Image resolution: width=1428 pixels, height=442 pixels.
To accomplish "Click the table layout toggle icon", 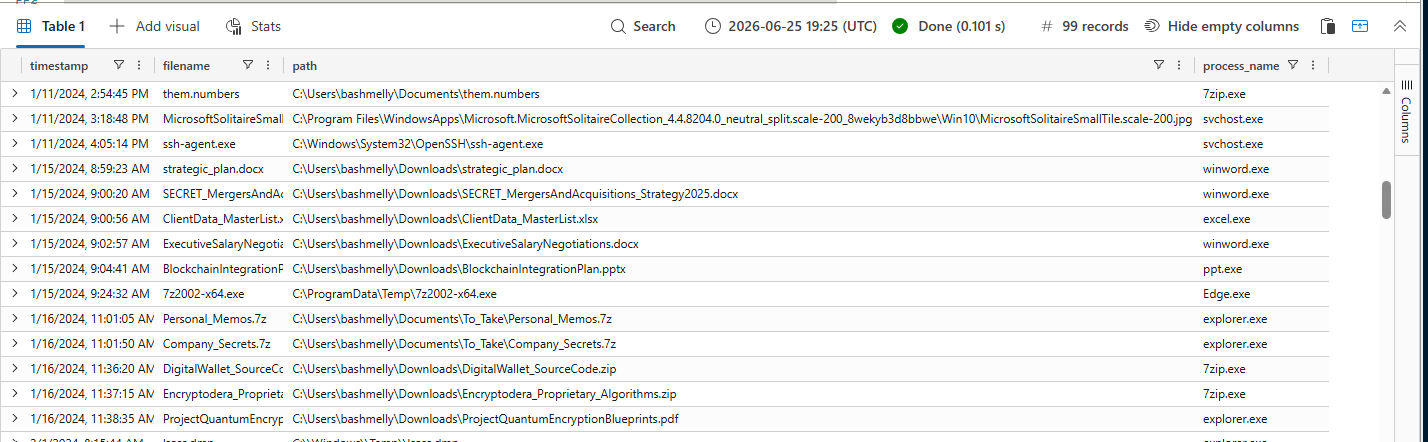I will coord(1360,26).
